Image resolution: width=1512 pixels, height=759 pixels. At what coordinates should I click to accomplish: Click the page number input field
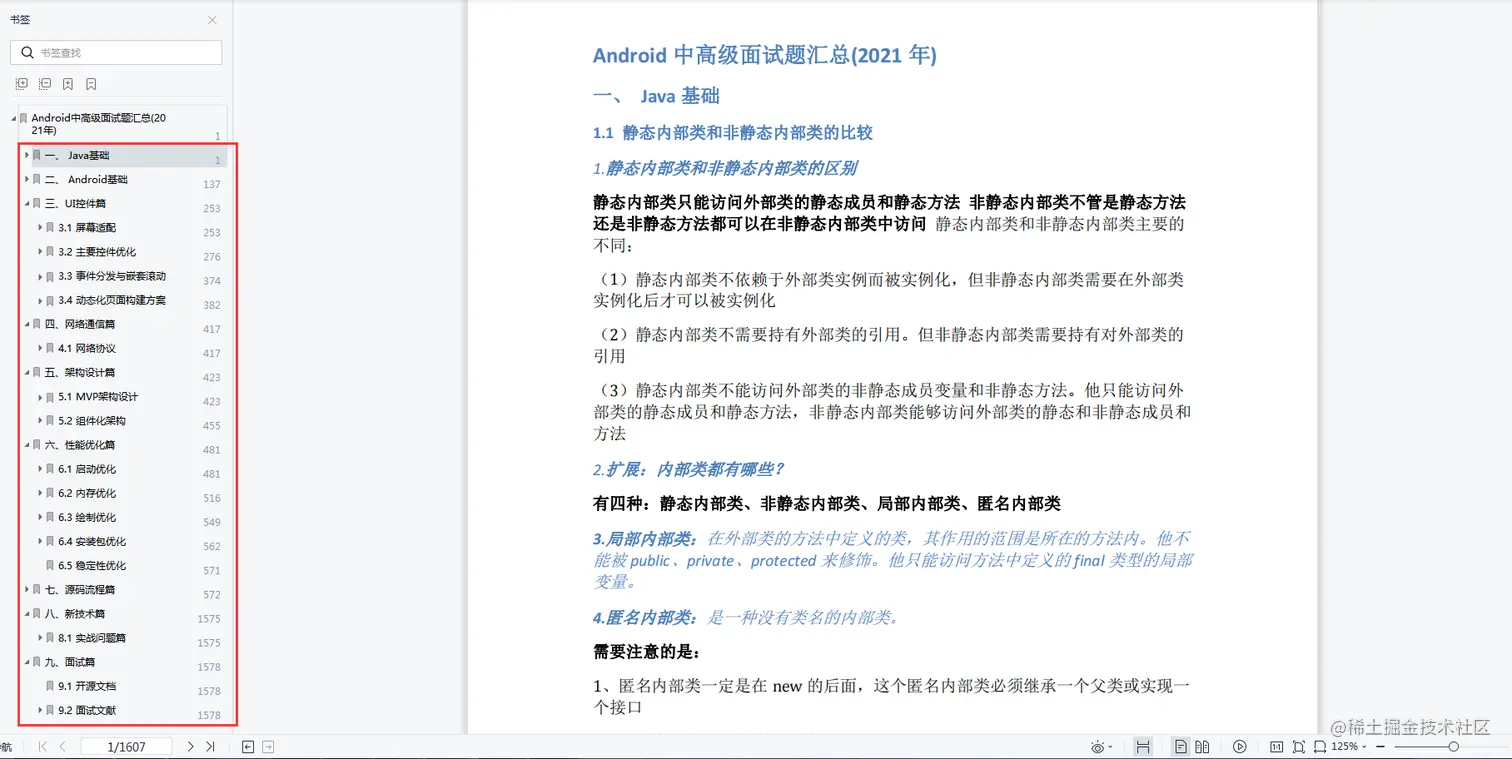(125, 745)
